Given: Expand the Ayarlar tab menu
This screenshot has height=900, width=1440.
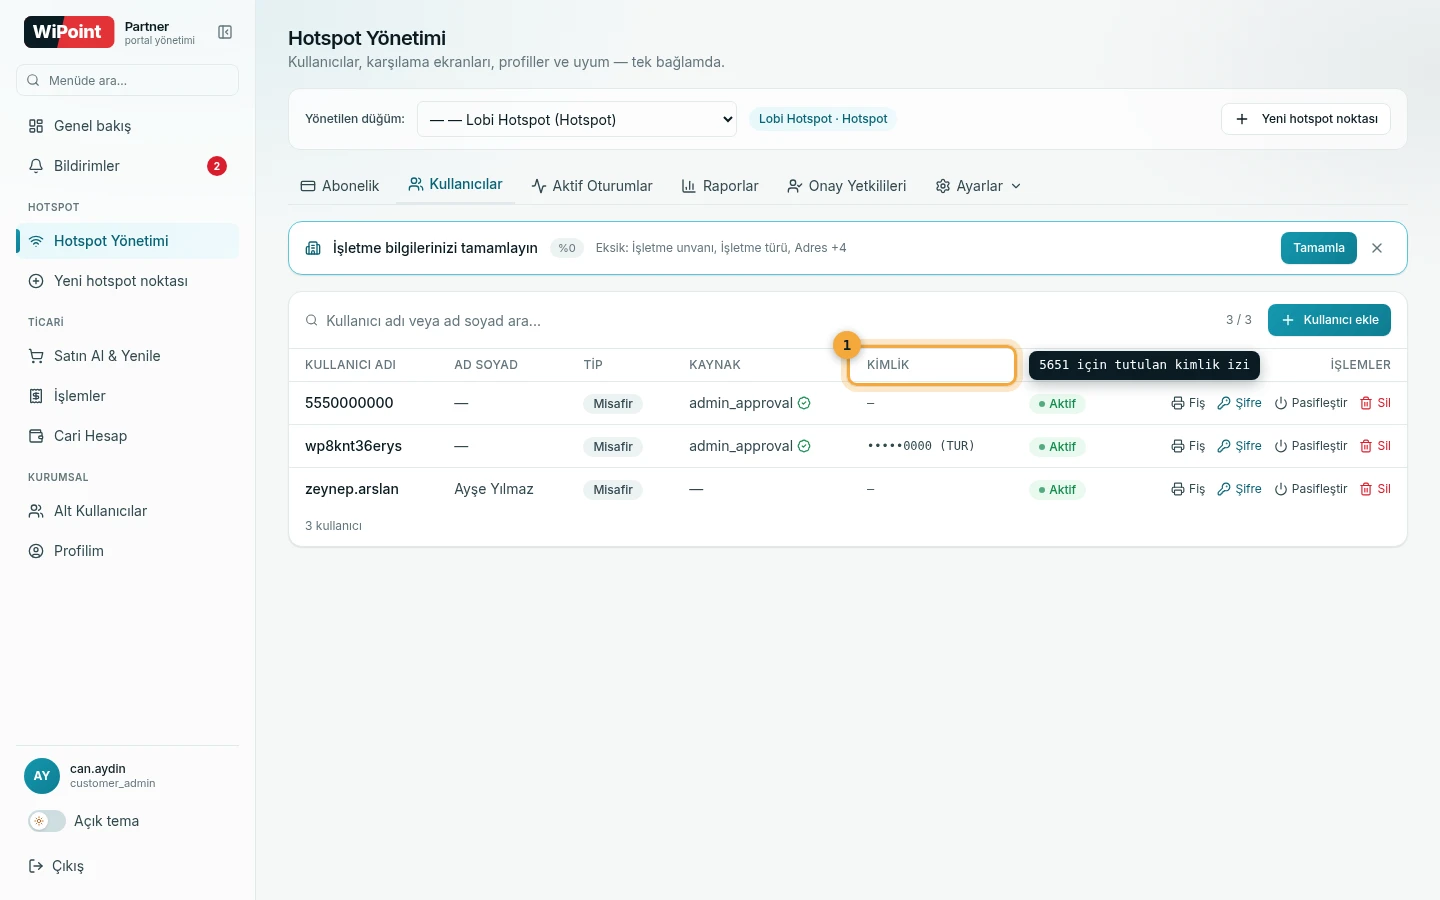Looking at the screenshot, I should [978, 186].
